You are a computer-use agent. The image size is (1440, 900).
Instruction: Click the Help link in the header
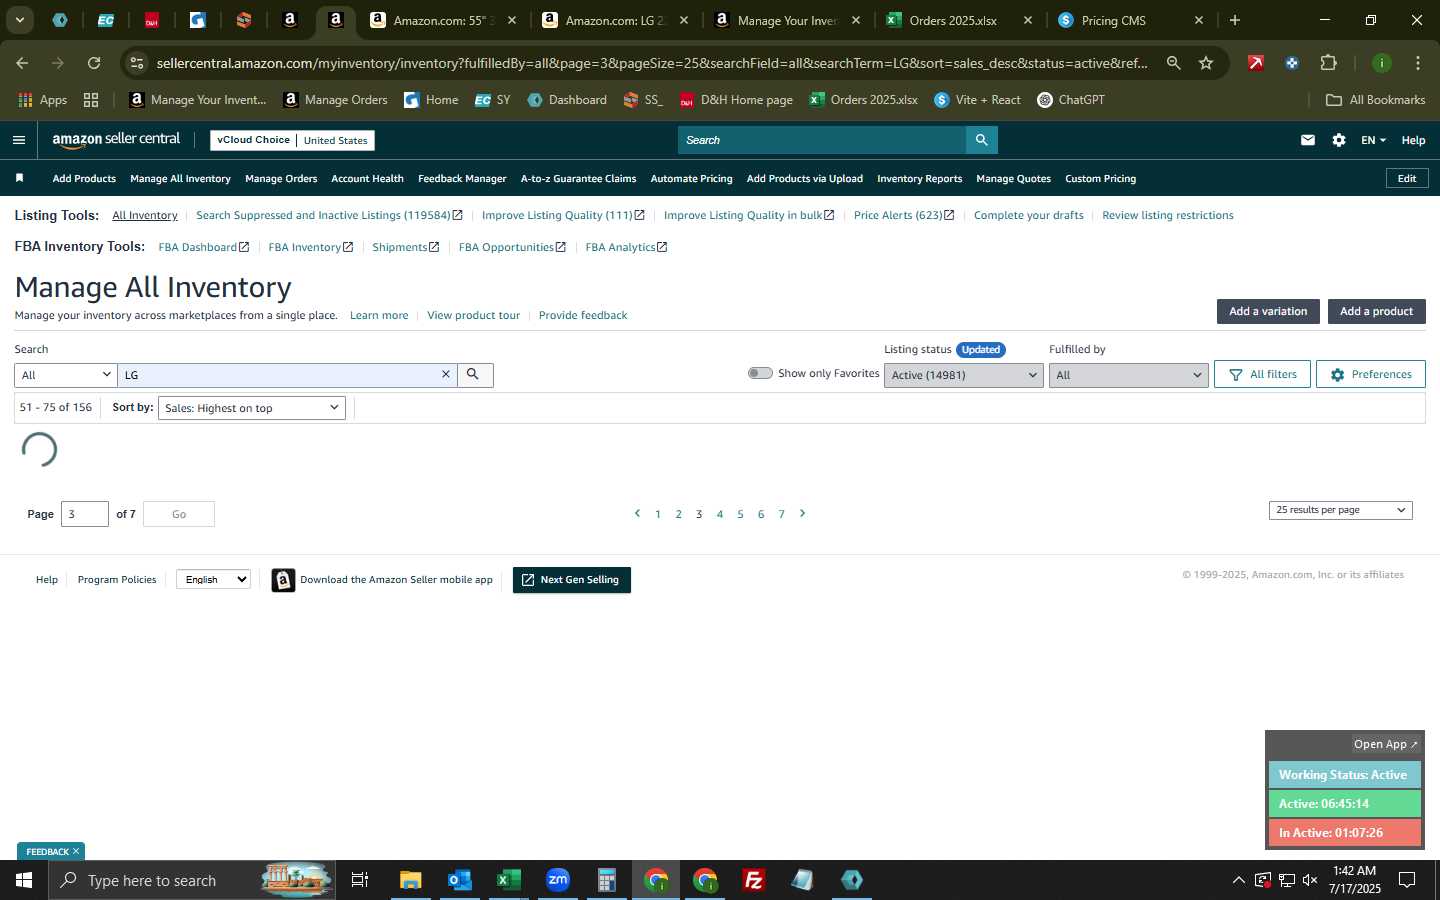click(1413, 140)
